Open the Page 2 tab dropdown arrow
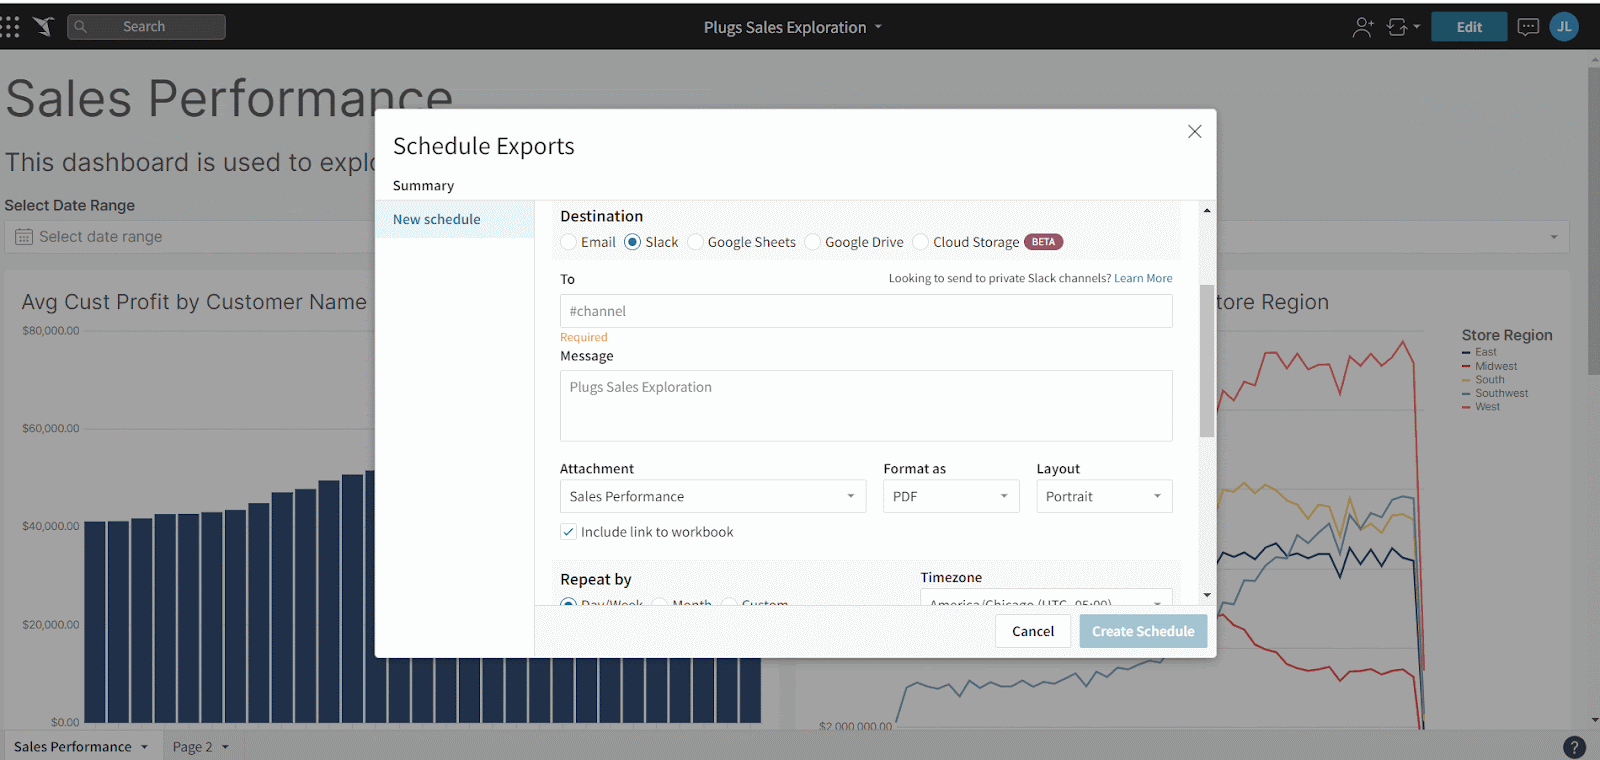The image size is (1600, 760). 225,747
